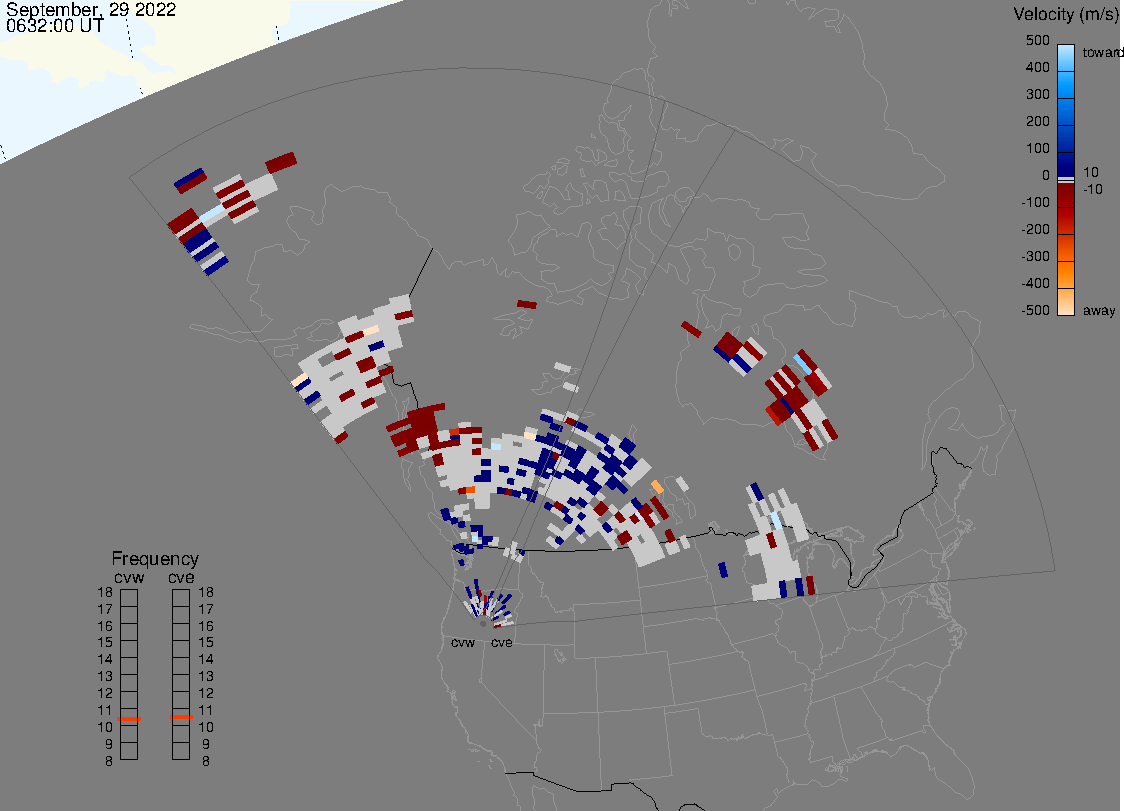The width and height of the screenshot is (1124, 811).
Task: Select the '-300' velocity scale label
Action: (x=1036, y=257)
